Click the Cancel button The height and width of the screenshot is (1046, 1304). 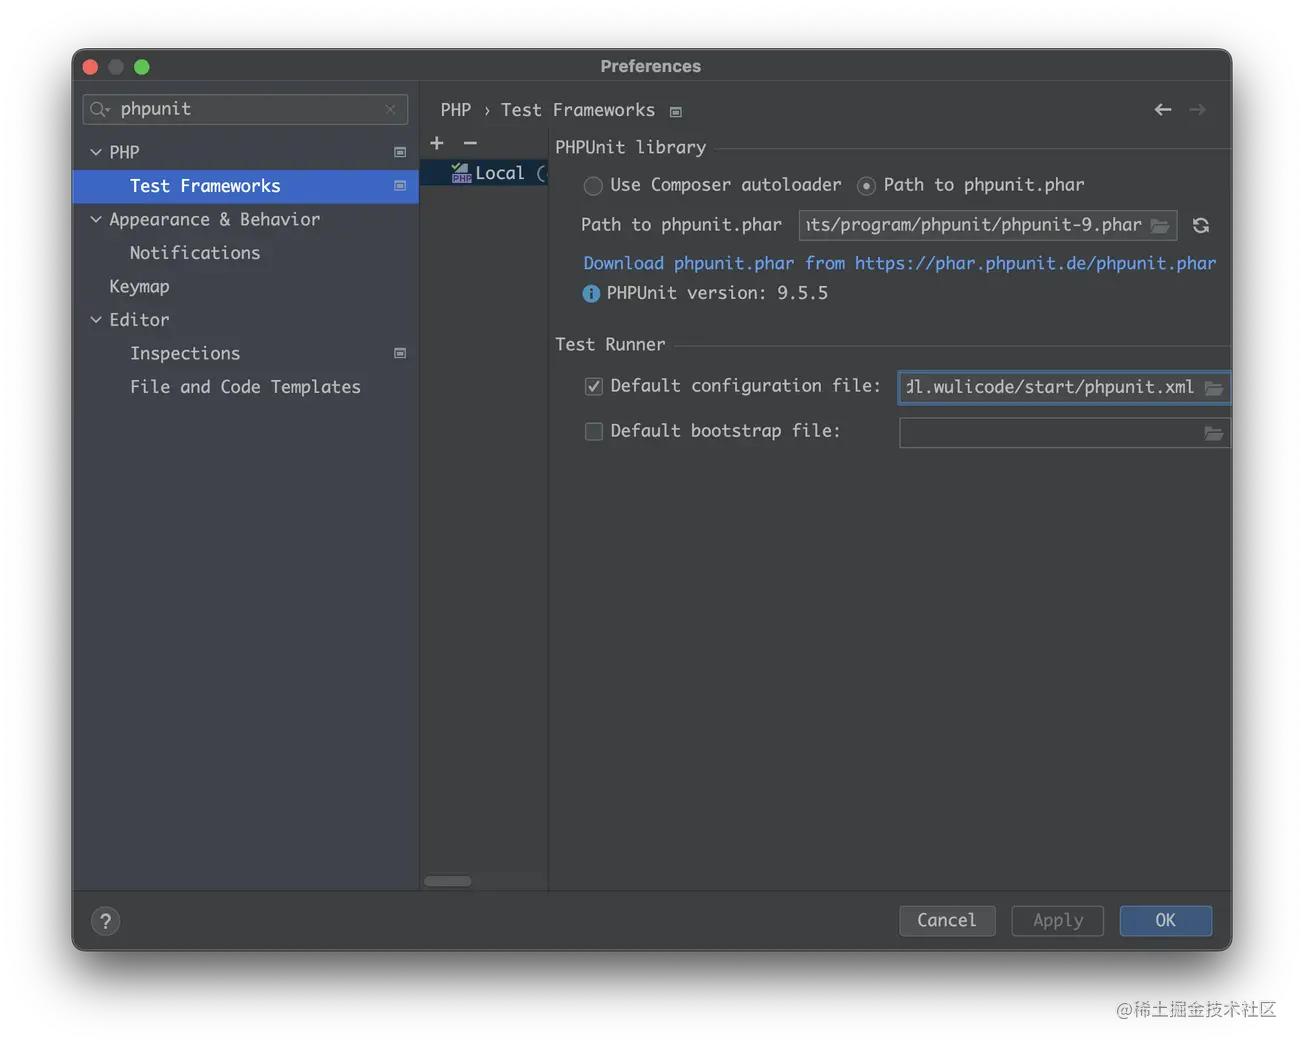point(947,921)
